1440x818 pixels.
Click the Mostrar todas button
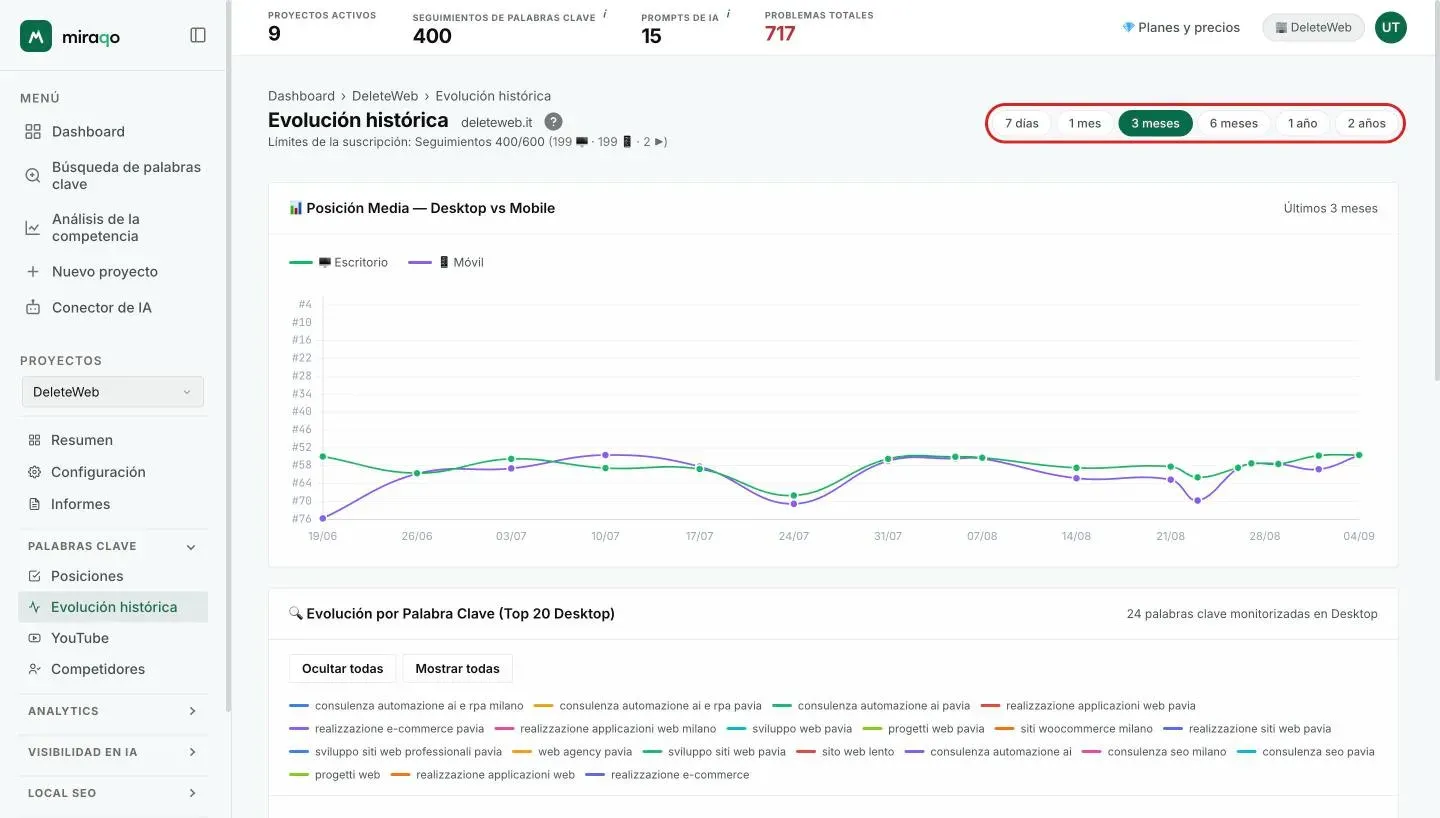[457, 669]
